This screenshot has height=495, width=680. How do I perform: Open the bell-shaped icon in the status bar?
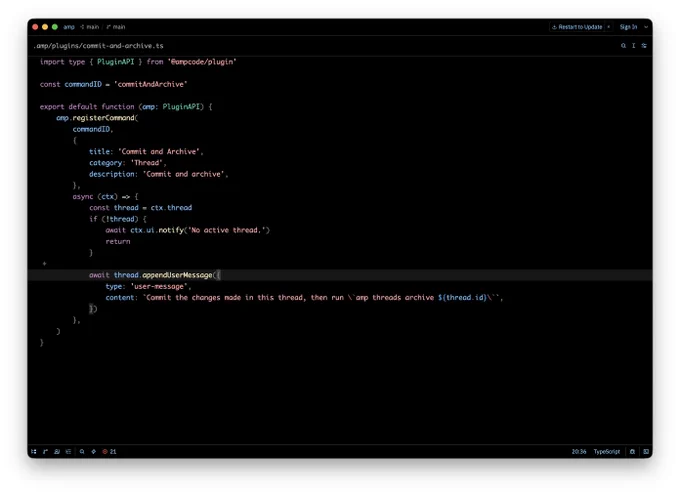tap(632, 452)
